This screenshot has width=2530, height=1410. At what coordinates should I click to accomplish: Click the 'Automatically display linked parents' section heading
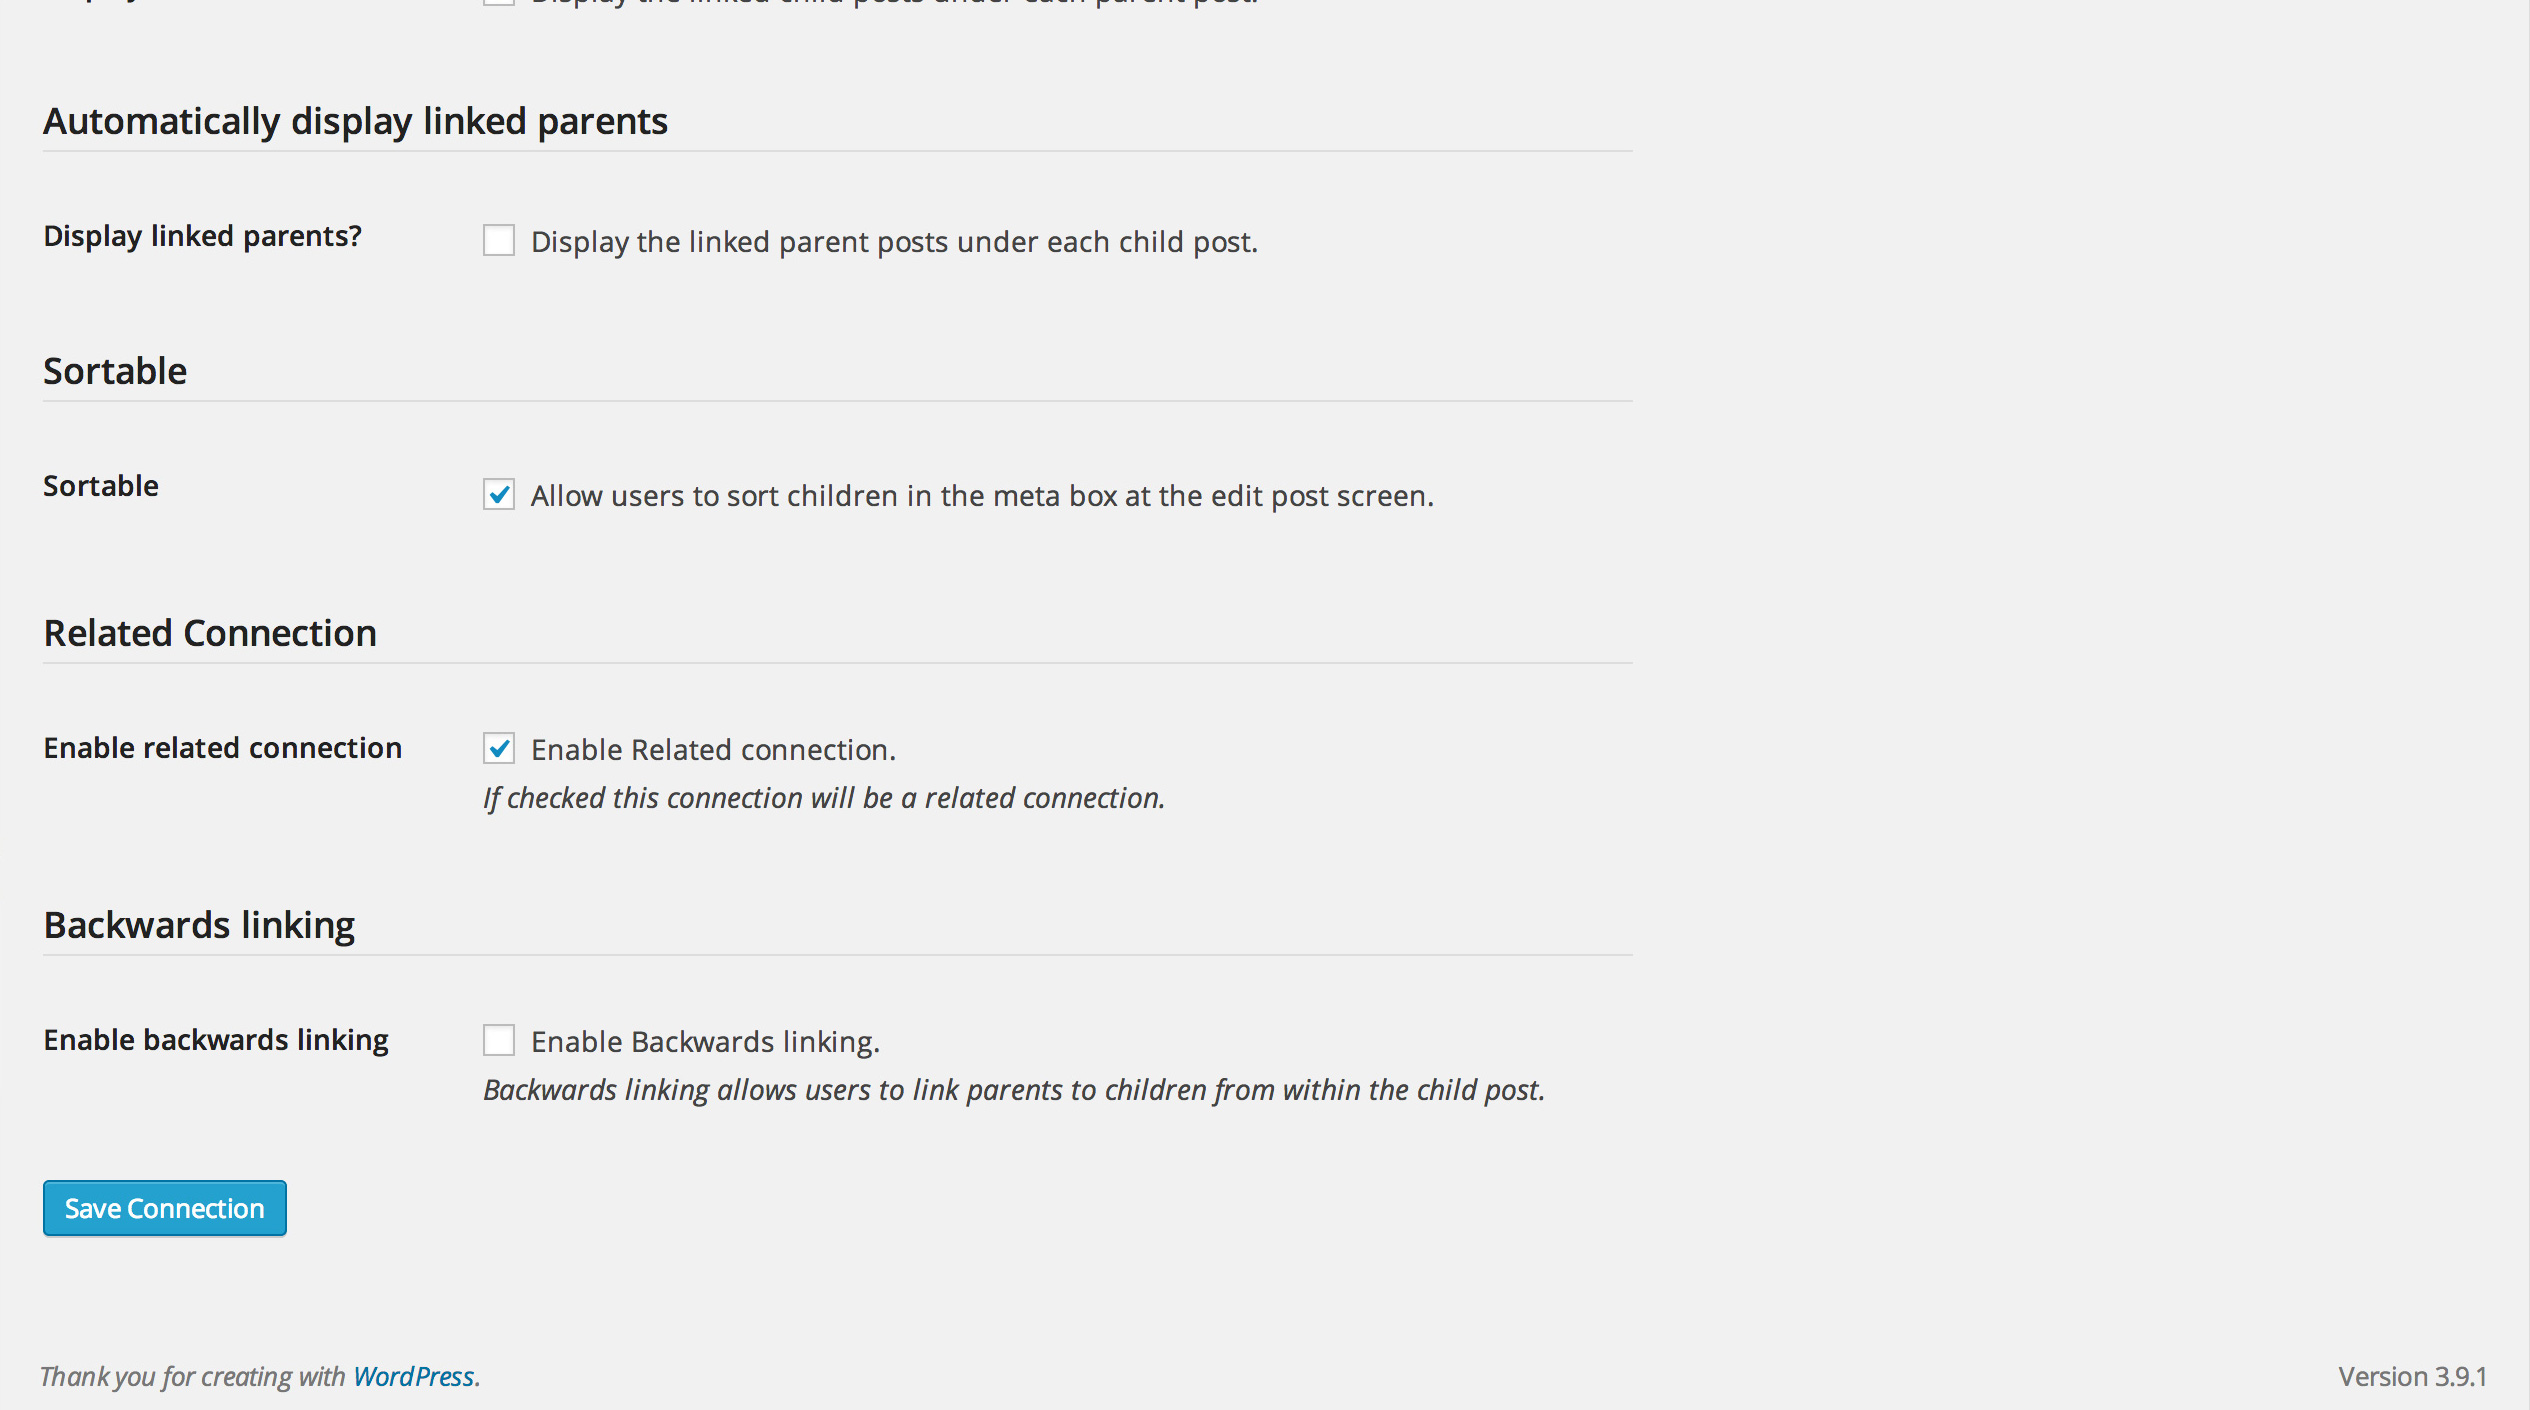(355, 121)
